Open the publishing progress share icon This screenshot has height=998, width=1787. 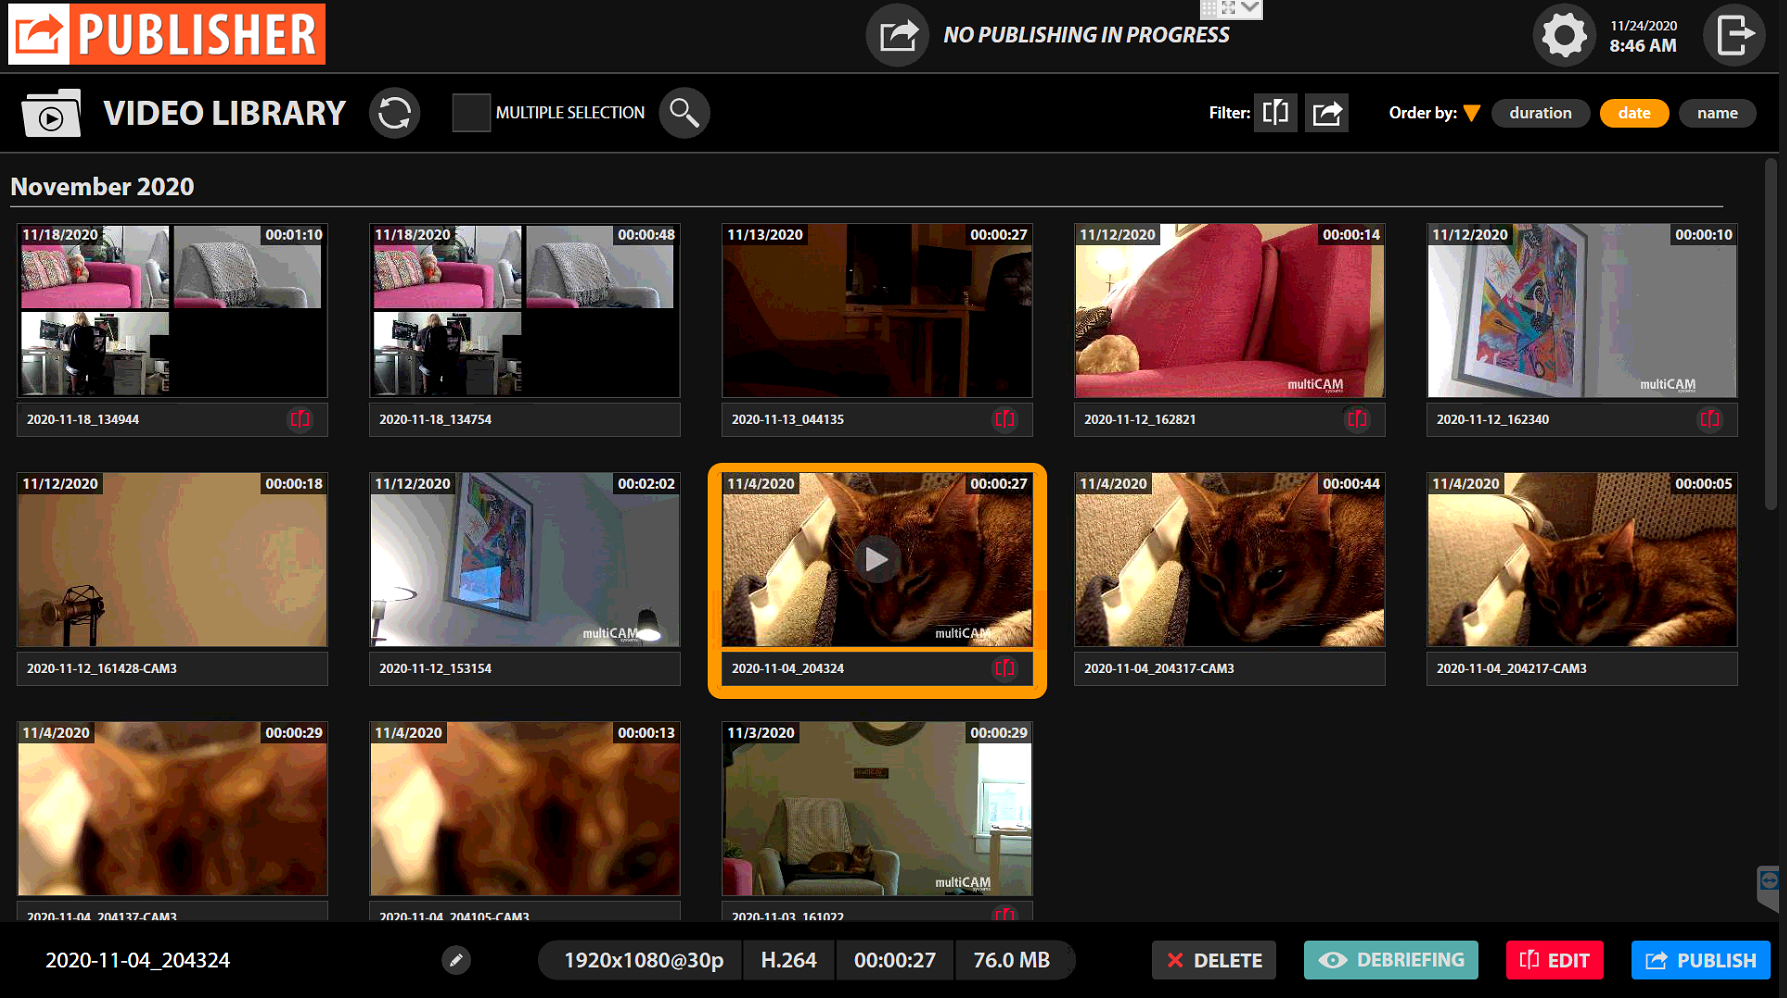pyautogui.click(x=897, y=35)
